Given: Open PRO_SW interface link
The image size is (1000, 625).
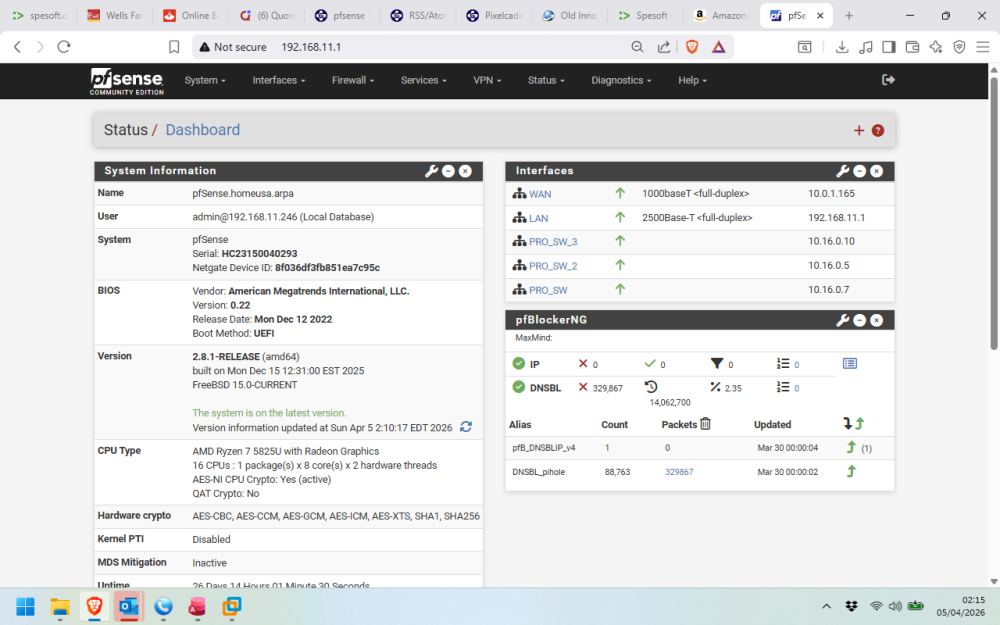Looking at the screenshot, I should [x=548, y=290].
